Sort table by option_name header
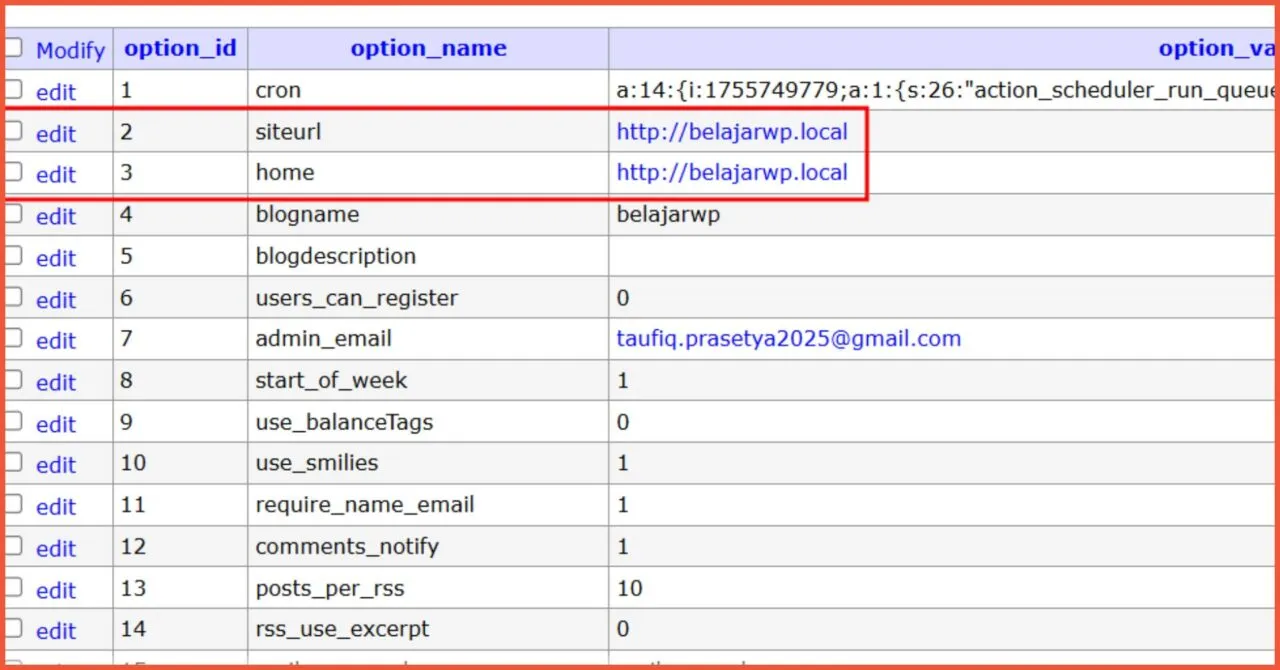Screen dimensions: 1280x670 tap(428, 48)
